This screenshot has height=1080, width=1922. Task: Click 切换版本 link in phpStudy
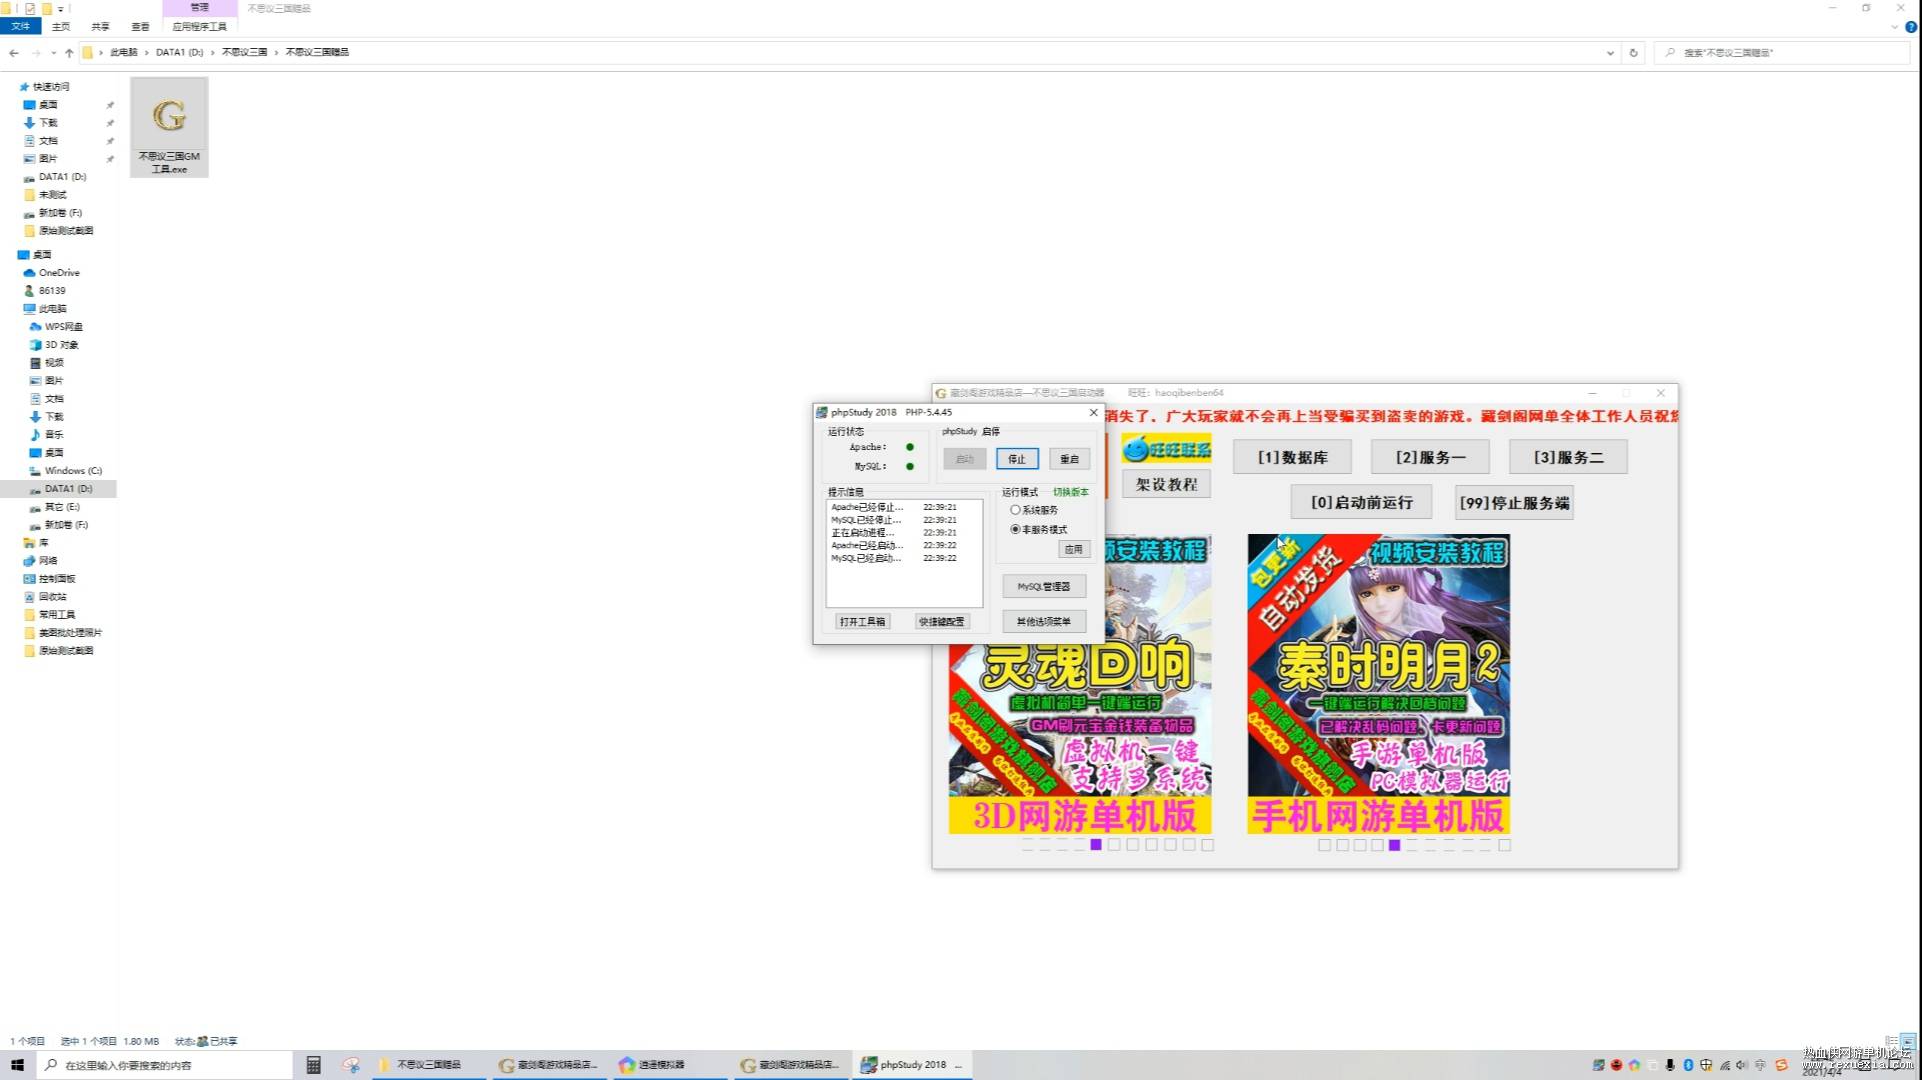point(1071,493)
